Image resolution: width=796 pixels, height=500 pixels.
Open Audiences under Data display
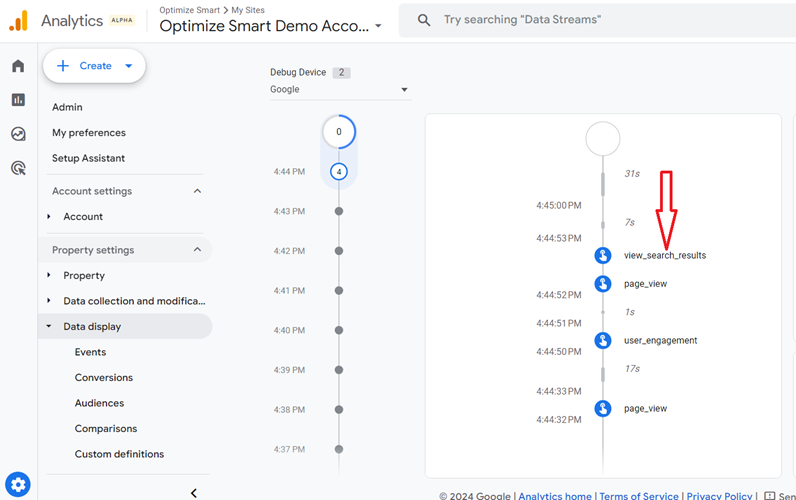tap(100, 403)
